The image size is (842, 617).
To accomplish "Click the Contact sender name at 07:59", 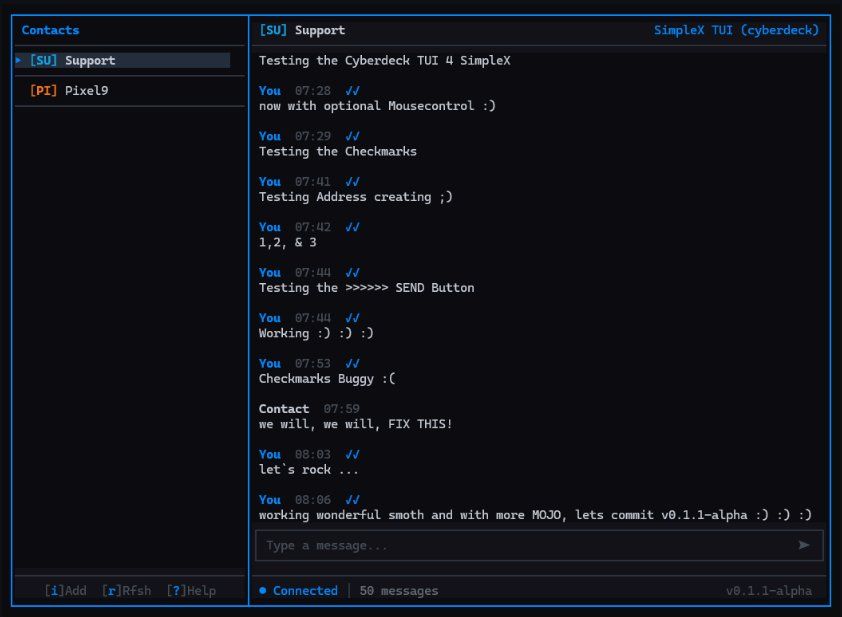I will tap(284, 409).
